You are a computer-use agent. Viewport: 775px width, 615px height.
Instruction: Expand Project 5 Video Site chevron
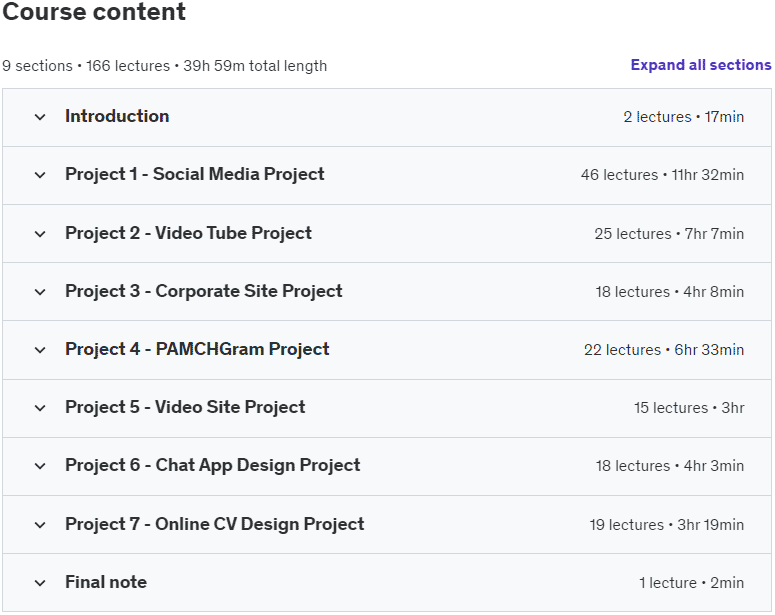[x=40, y=408]
